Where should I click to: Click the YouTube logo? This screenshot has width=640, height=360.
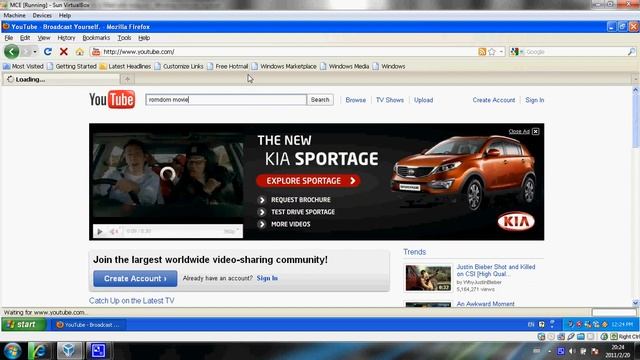click(x=112, y=100)
